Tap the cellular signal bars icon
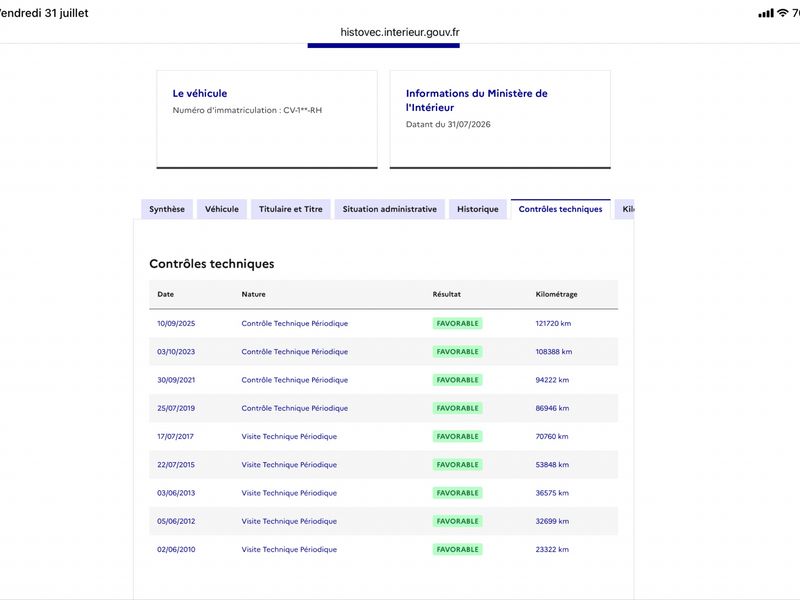 tap(766, 13)
